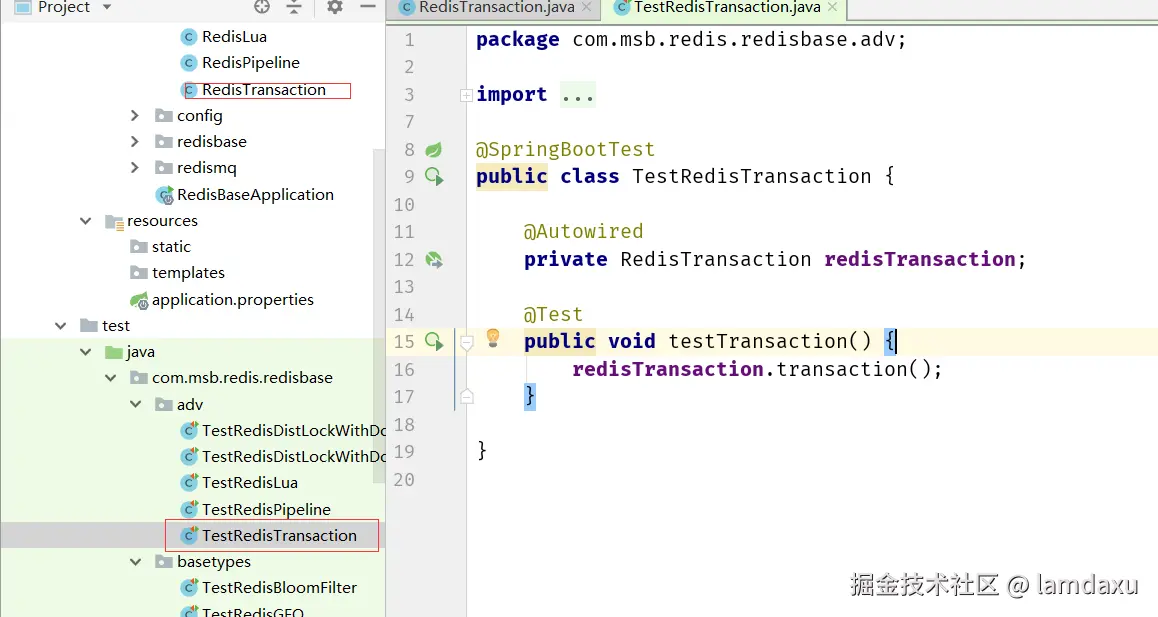Click the collapse all icon in Project toolbar

click(294, 7)
